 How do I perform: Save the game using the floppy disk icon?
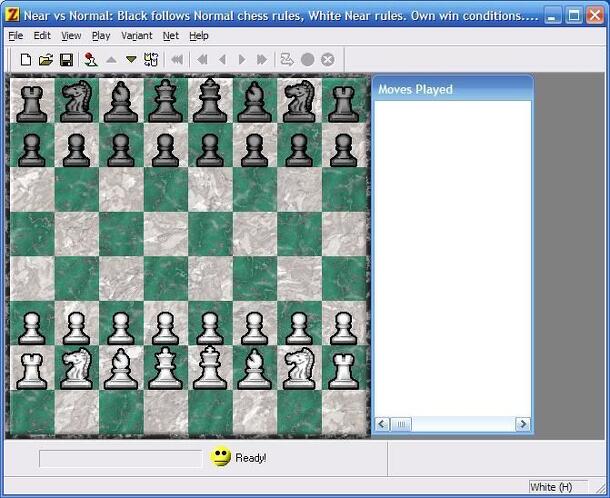pos(66,60)
